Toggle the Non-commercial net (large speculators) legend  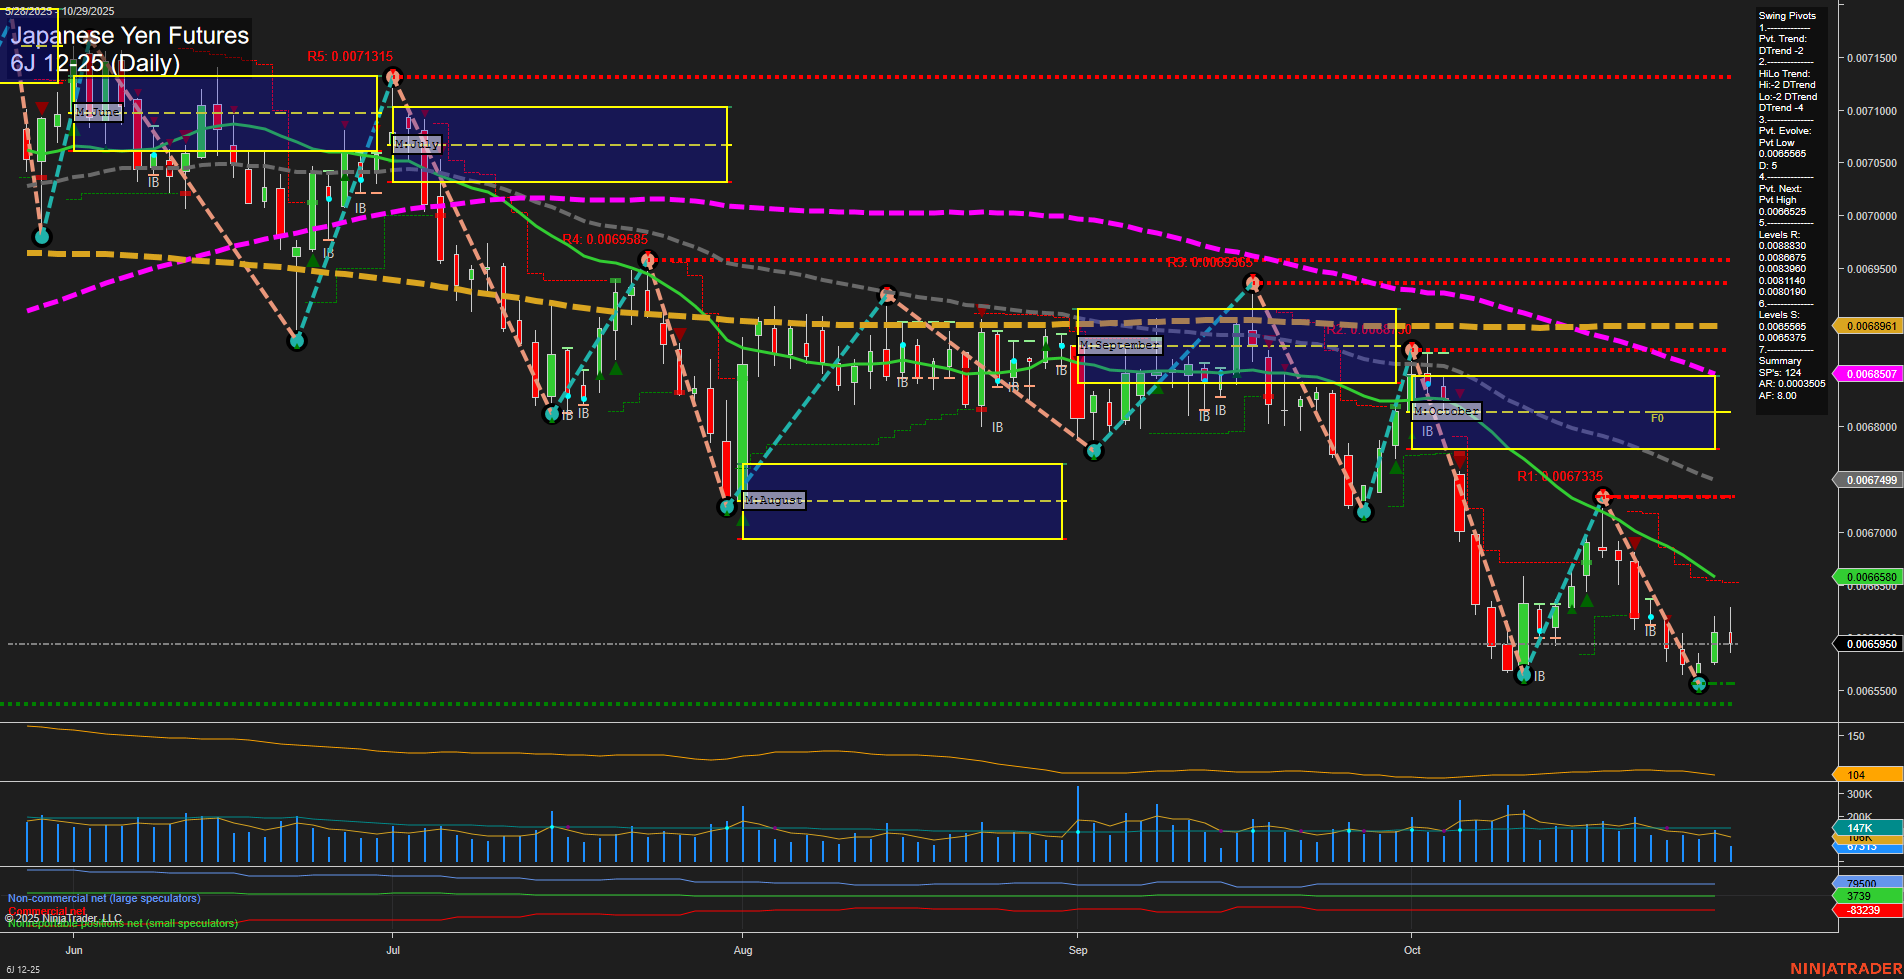(x=103, y=898)
